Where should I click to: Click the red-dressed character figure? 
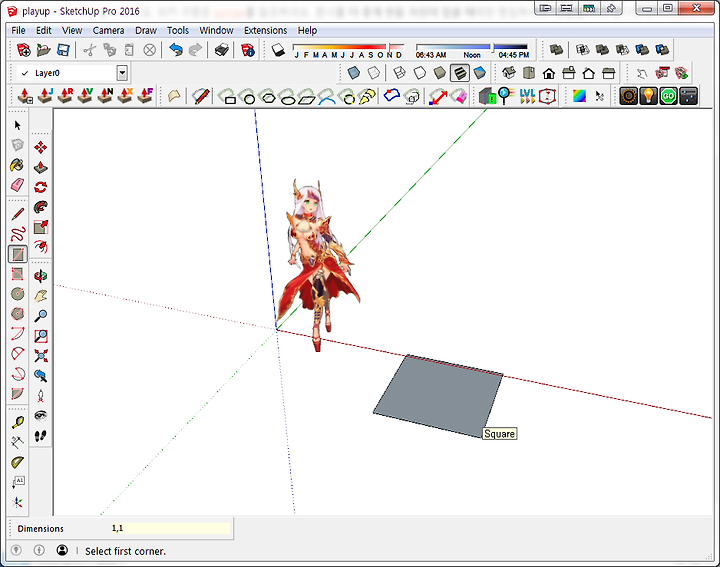point(318,265)
